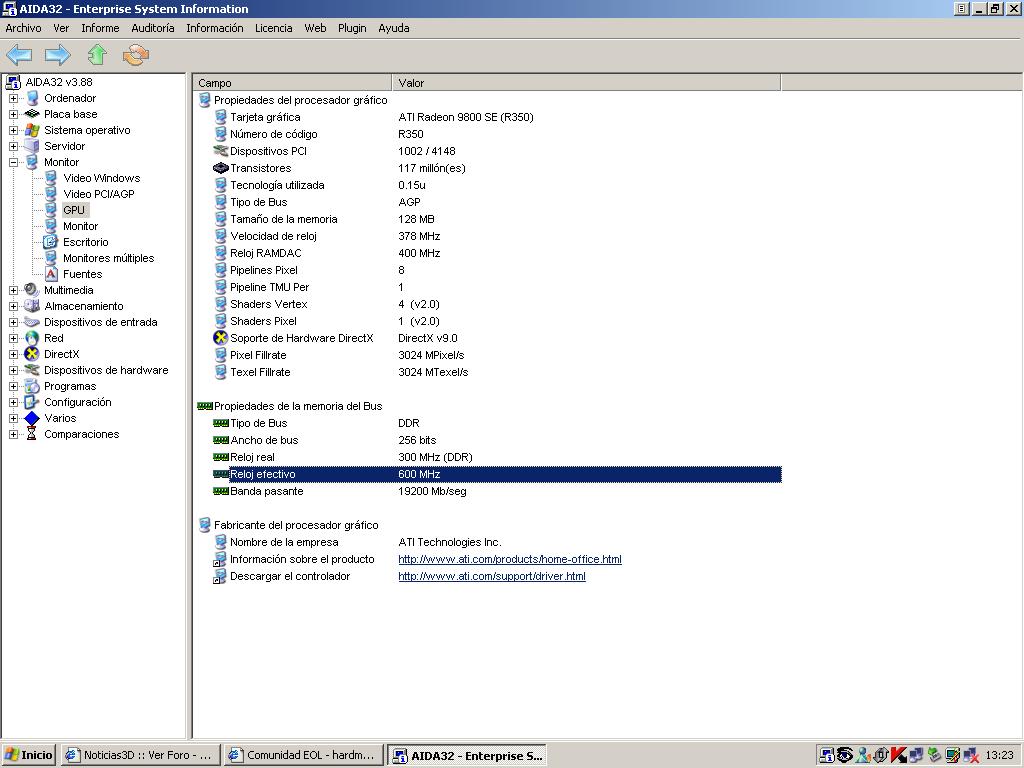Image resolution: width=1024 pixels, height=768 pixels.
Task: Click the Varios blue diamond icon
Action: pyautogui.click(x=32, y=418)
